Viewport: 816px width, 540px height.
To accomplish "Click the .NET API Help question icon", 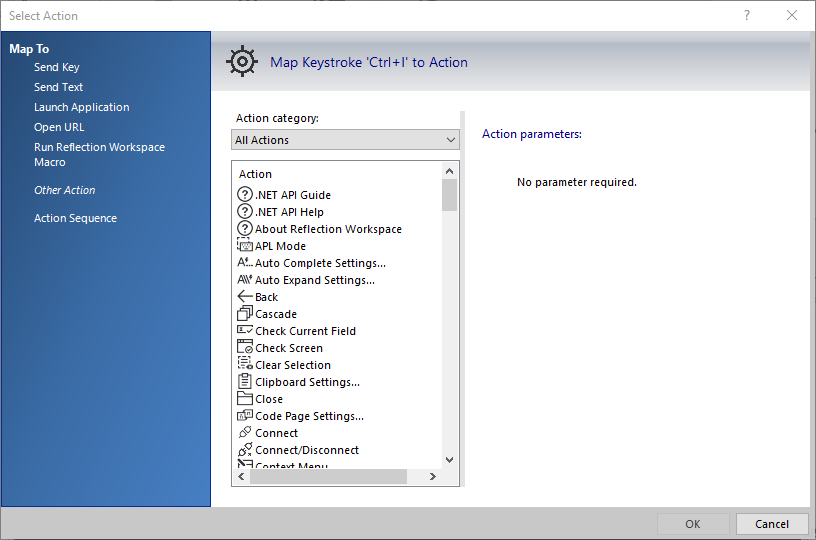I will point(245,212).
